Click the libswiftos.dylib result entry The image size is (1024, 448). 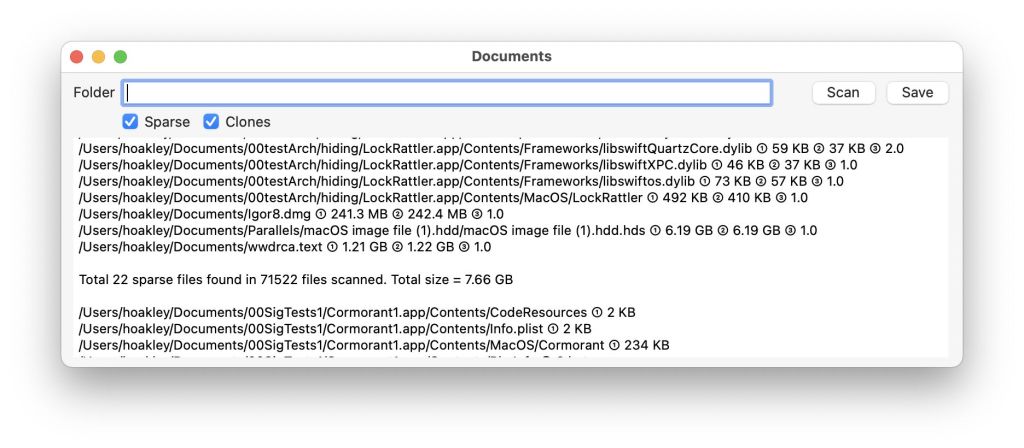point(460,181)
